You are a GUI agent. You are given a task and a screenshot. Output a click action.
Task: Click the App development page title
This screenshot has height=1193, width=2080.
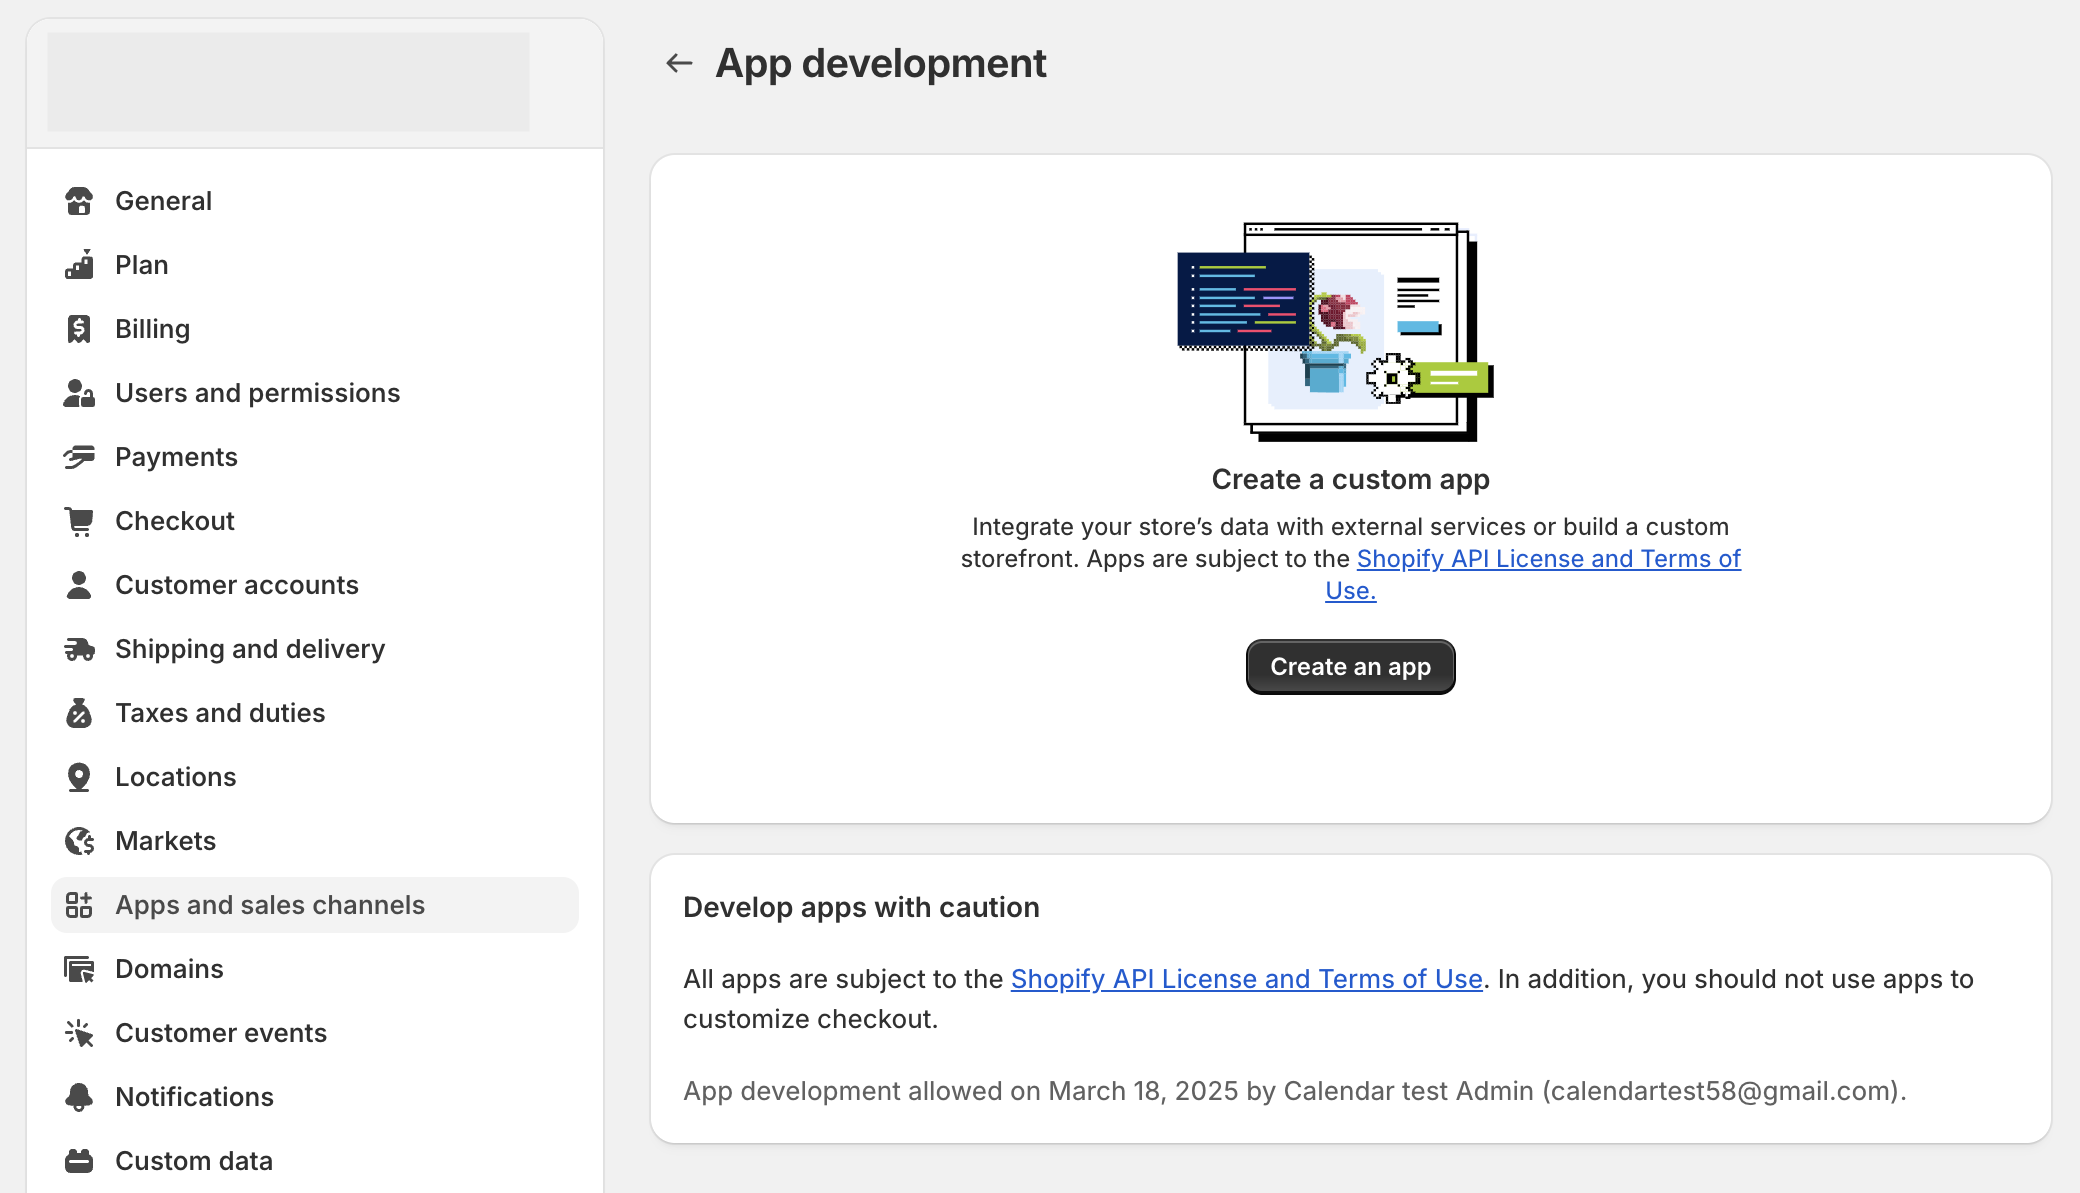pyautogui.click(x=881, y=63)
